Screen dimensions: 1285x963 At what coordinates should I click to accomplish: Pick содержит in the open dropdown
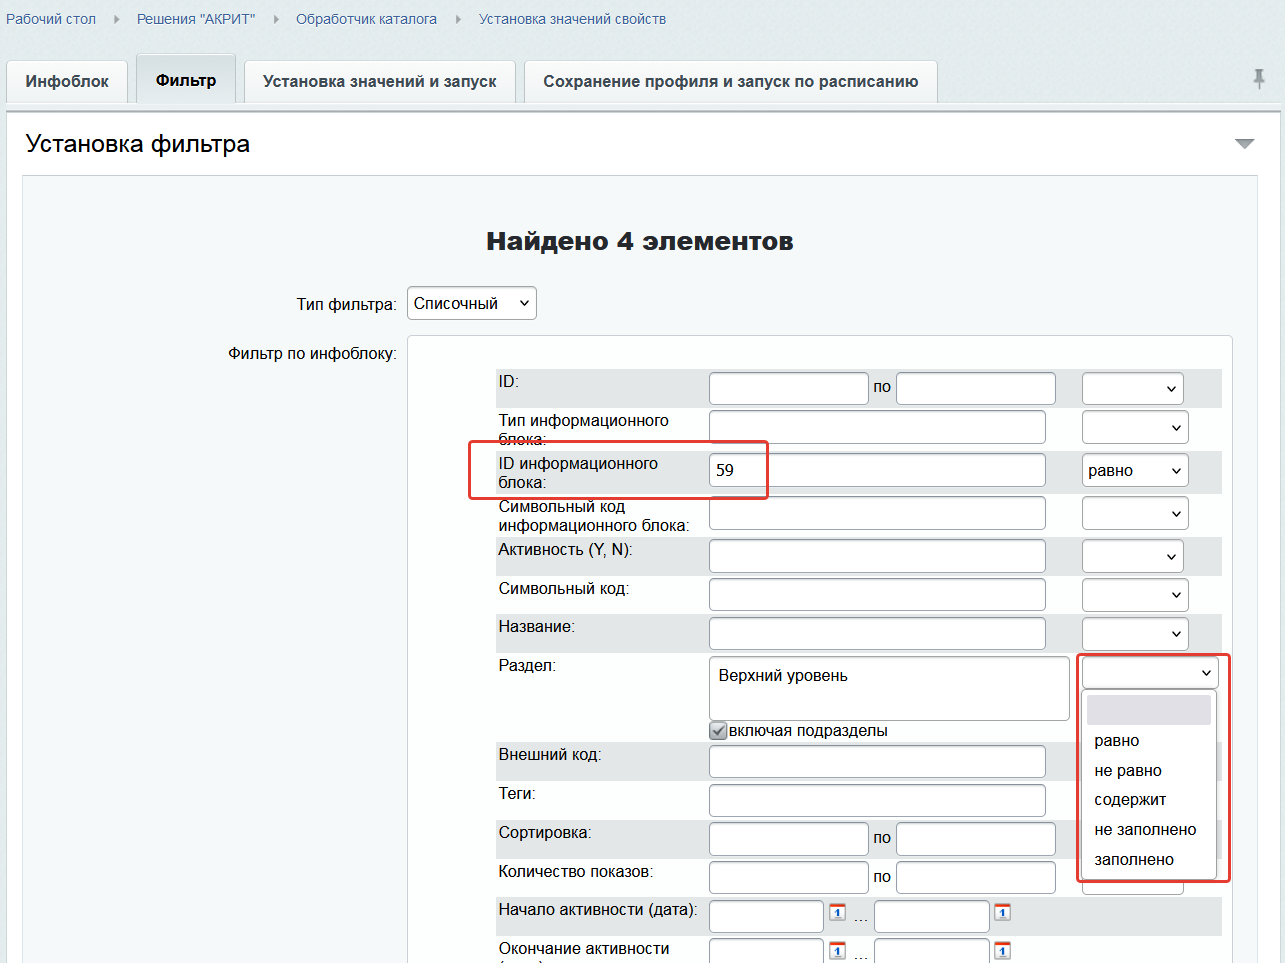pos(1130,800)
